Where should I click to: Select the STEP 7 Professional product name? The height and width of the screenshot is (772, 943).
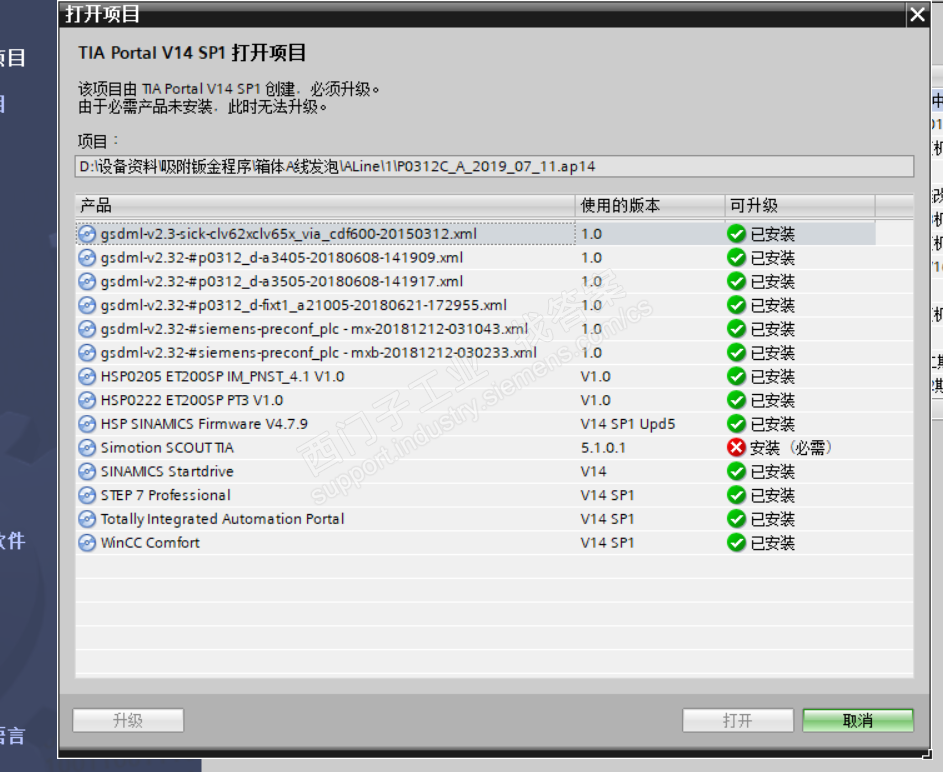[166, 495]
